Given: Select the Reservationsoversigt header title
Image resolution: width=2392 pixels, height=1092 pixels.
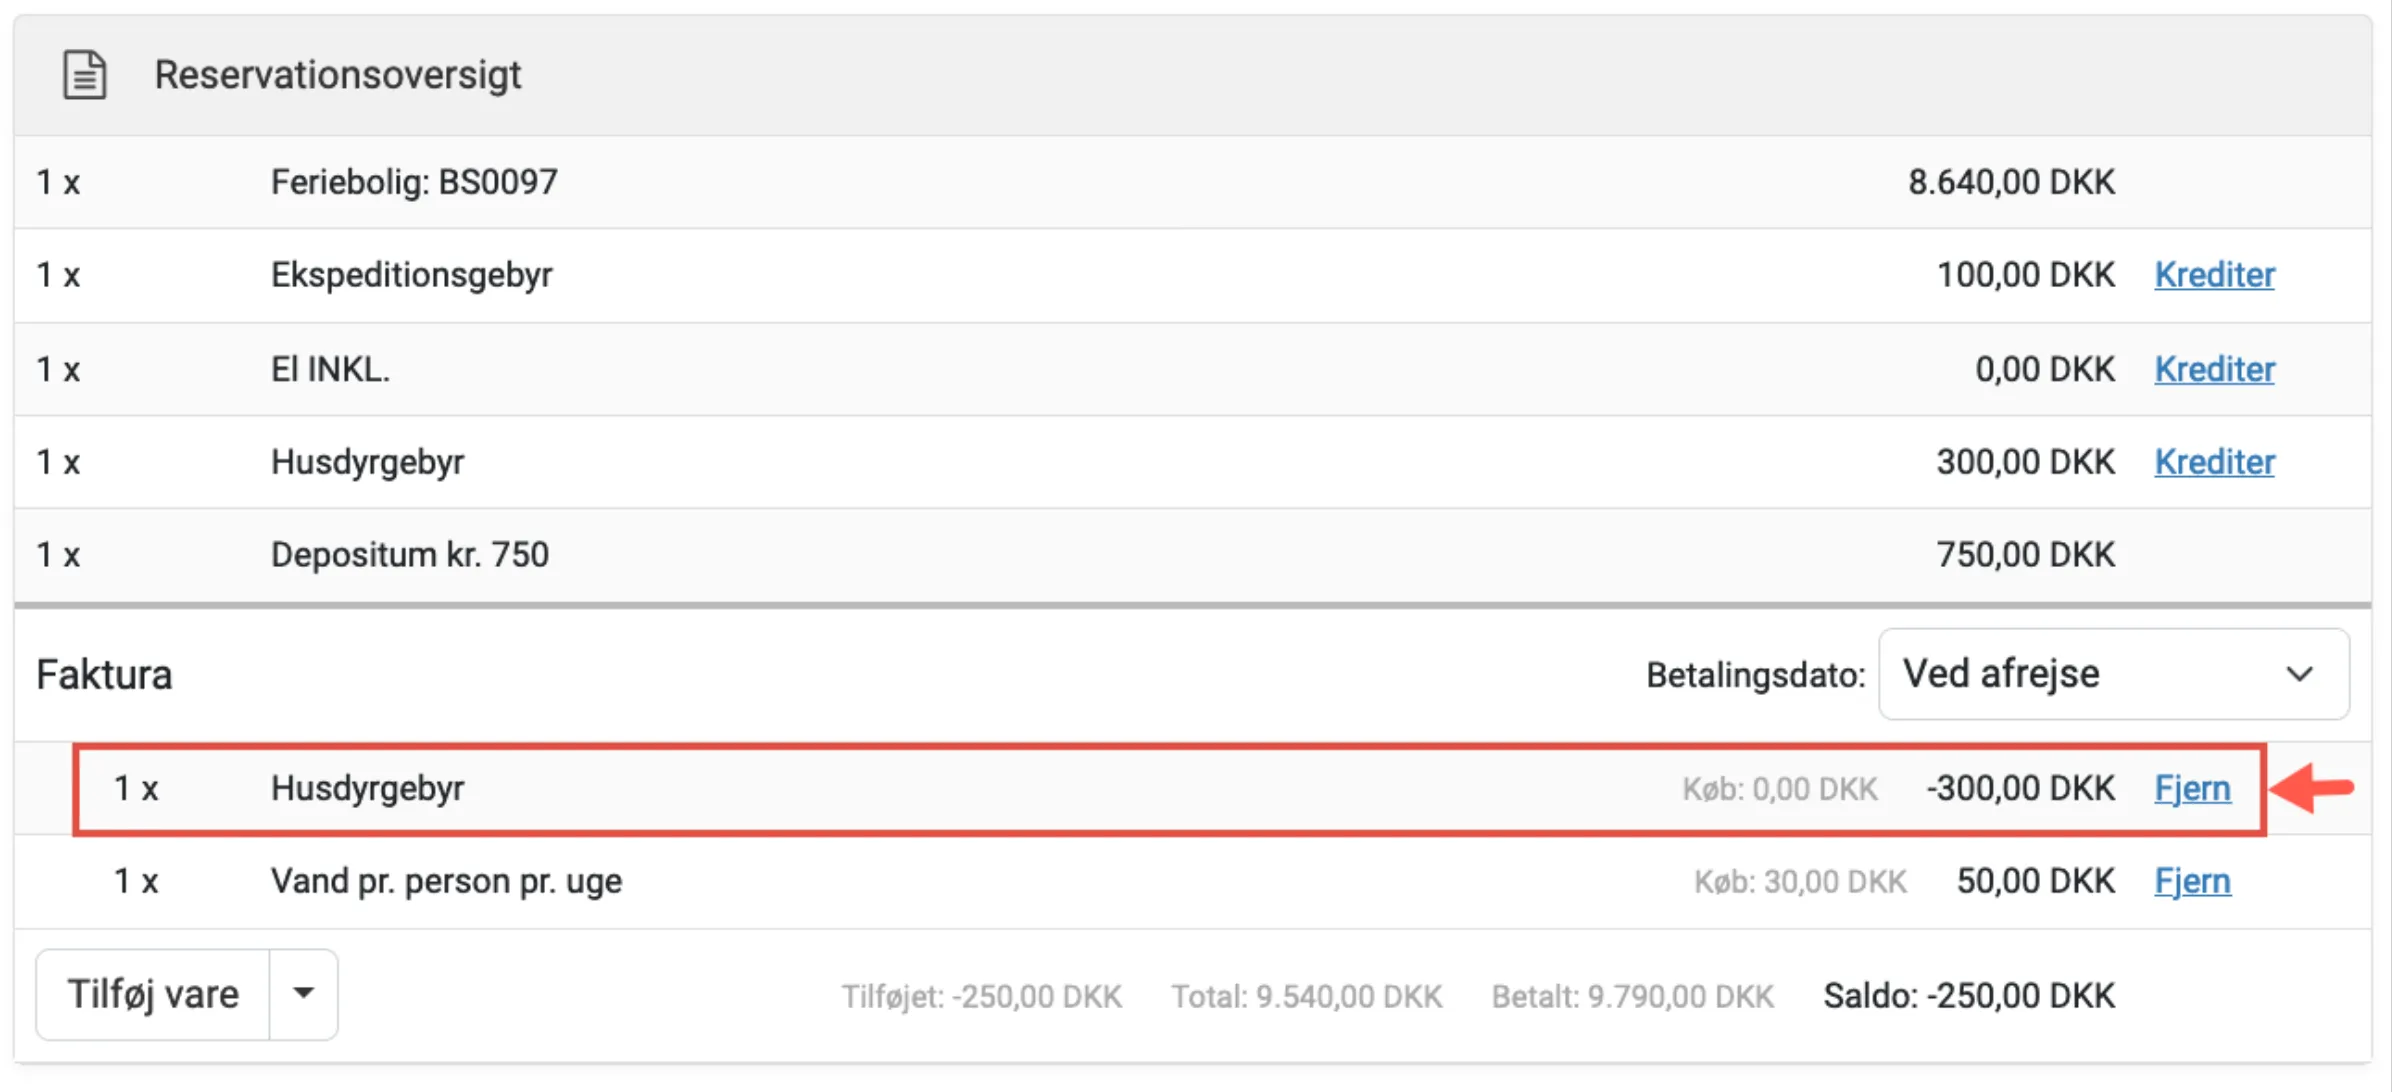Looking at the screenshot, I should [338, 75].
